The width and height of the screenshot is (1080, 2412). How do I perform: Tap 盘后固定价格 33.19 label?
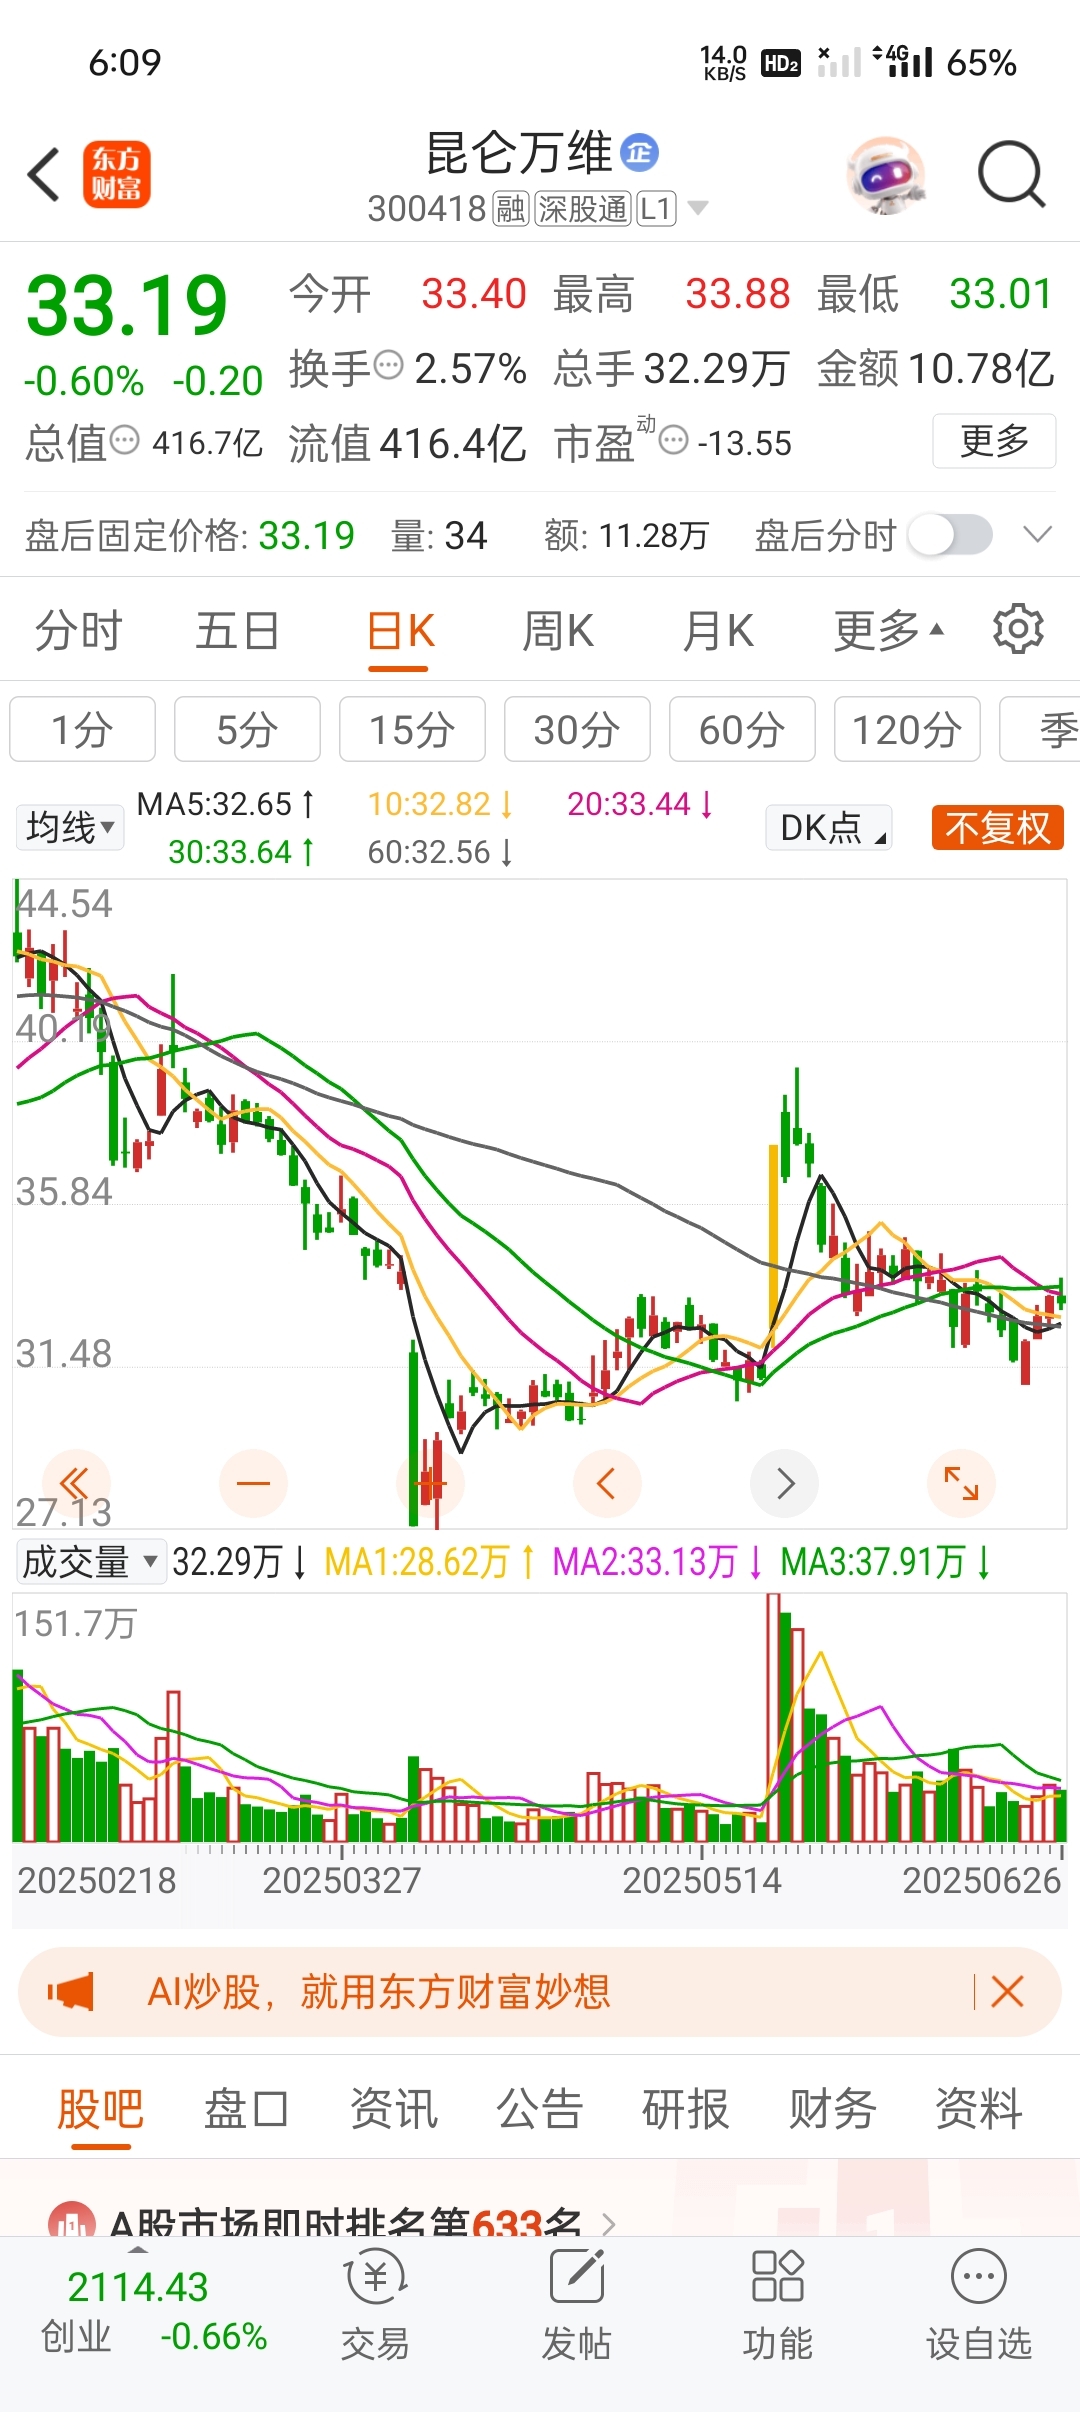[x=189, y=536]
